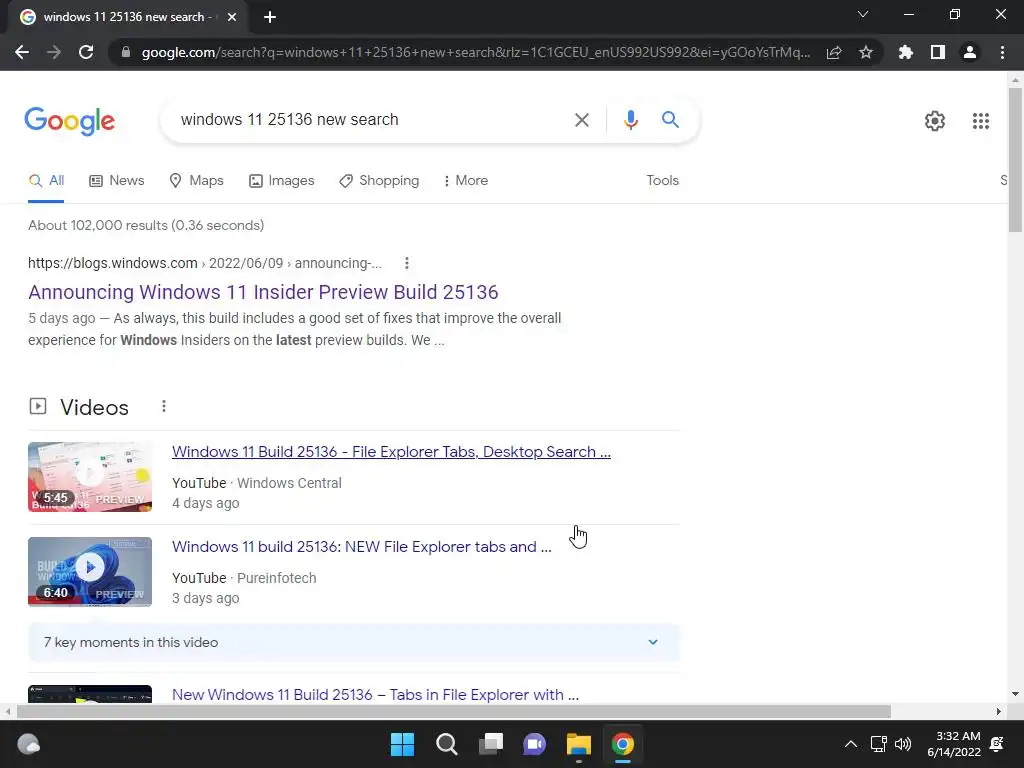The height and width of the screenshot is (768, 1024).
Task: Open the Chat taskbar icon
Action: [534, 744]
